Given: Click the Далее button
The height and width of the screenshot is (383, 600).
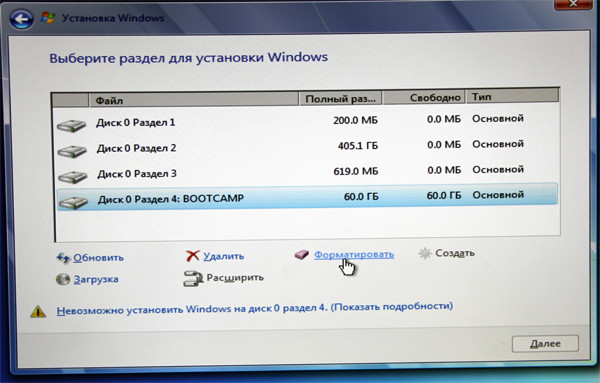Looking at the screenshot, I should coord(545,344).
